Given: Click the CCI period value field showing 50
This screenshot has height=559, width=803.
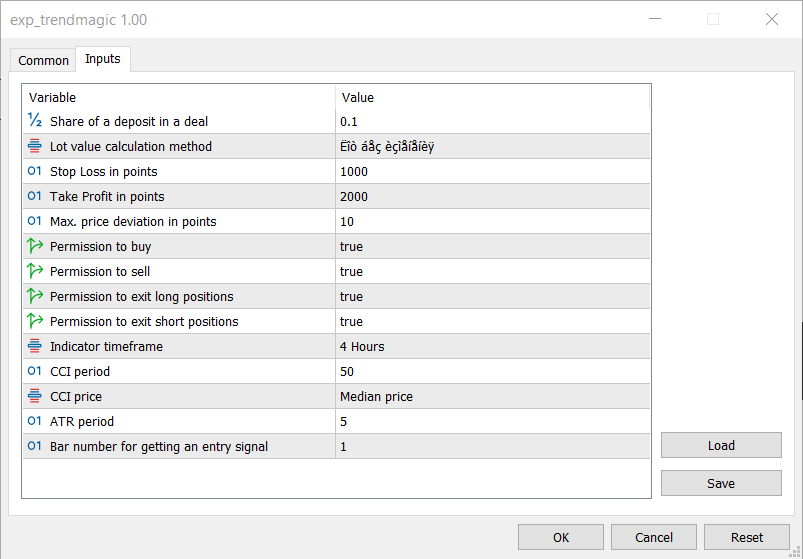Looking at the screenshot, I should click(492, 371).
